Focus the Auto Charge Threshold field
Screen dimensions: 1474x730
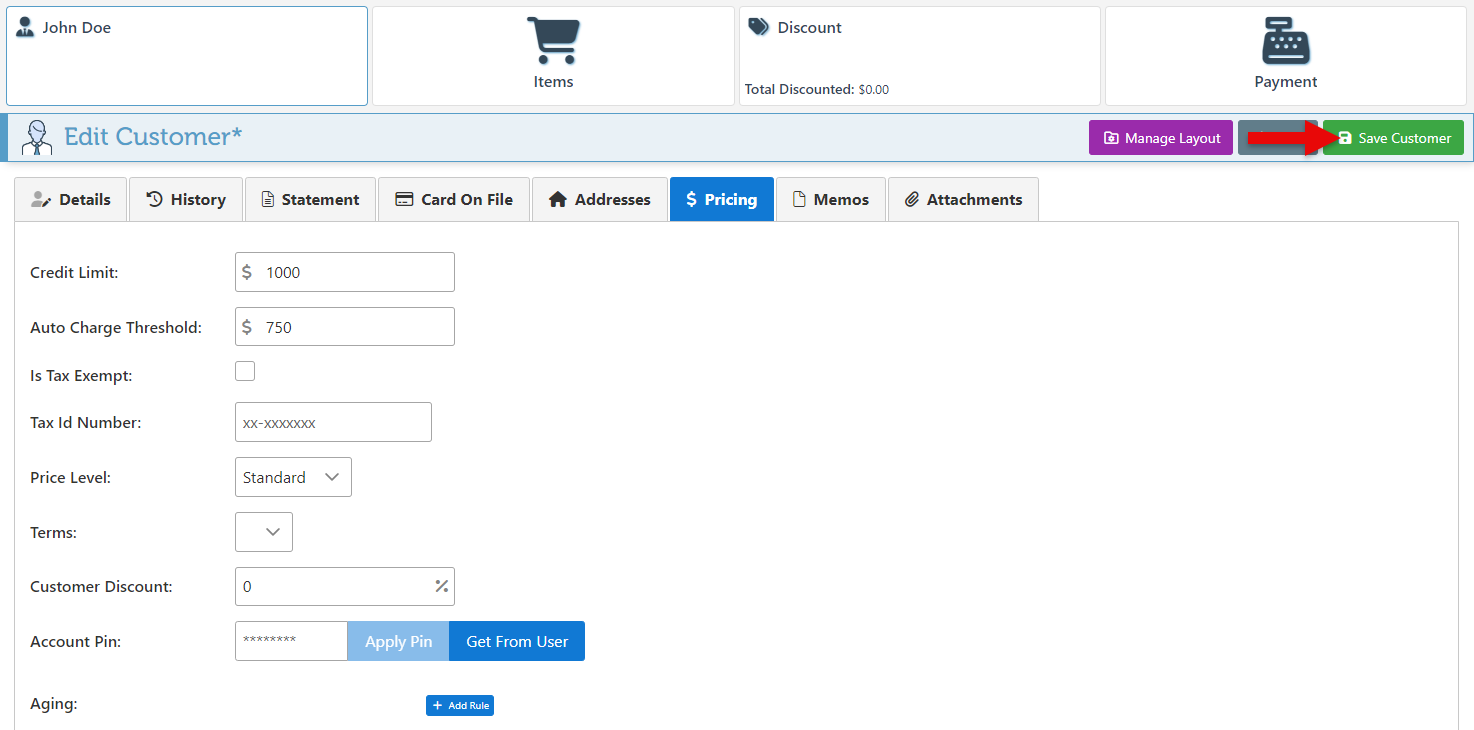pos(355,327)
